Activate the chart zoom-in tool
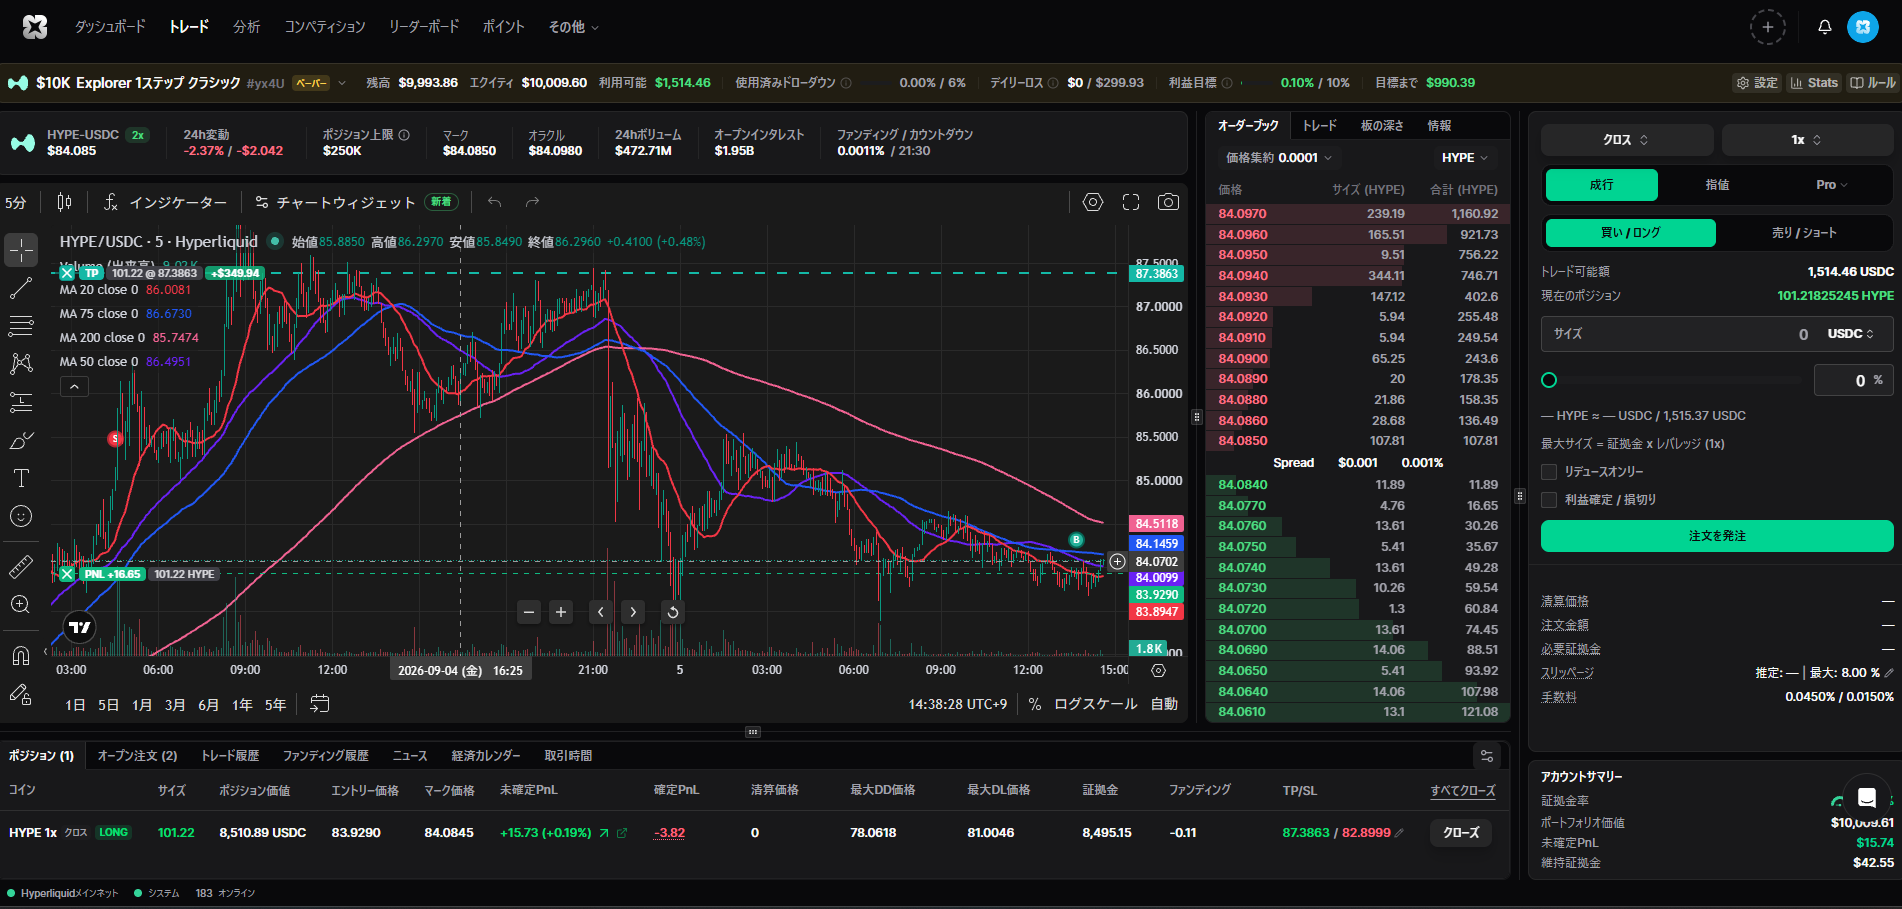 click(x=21, y=604)
